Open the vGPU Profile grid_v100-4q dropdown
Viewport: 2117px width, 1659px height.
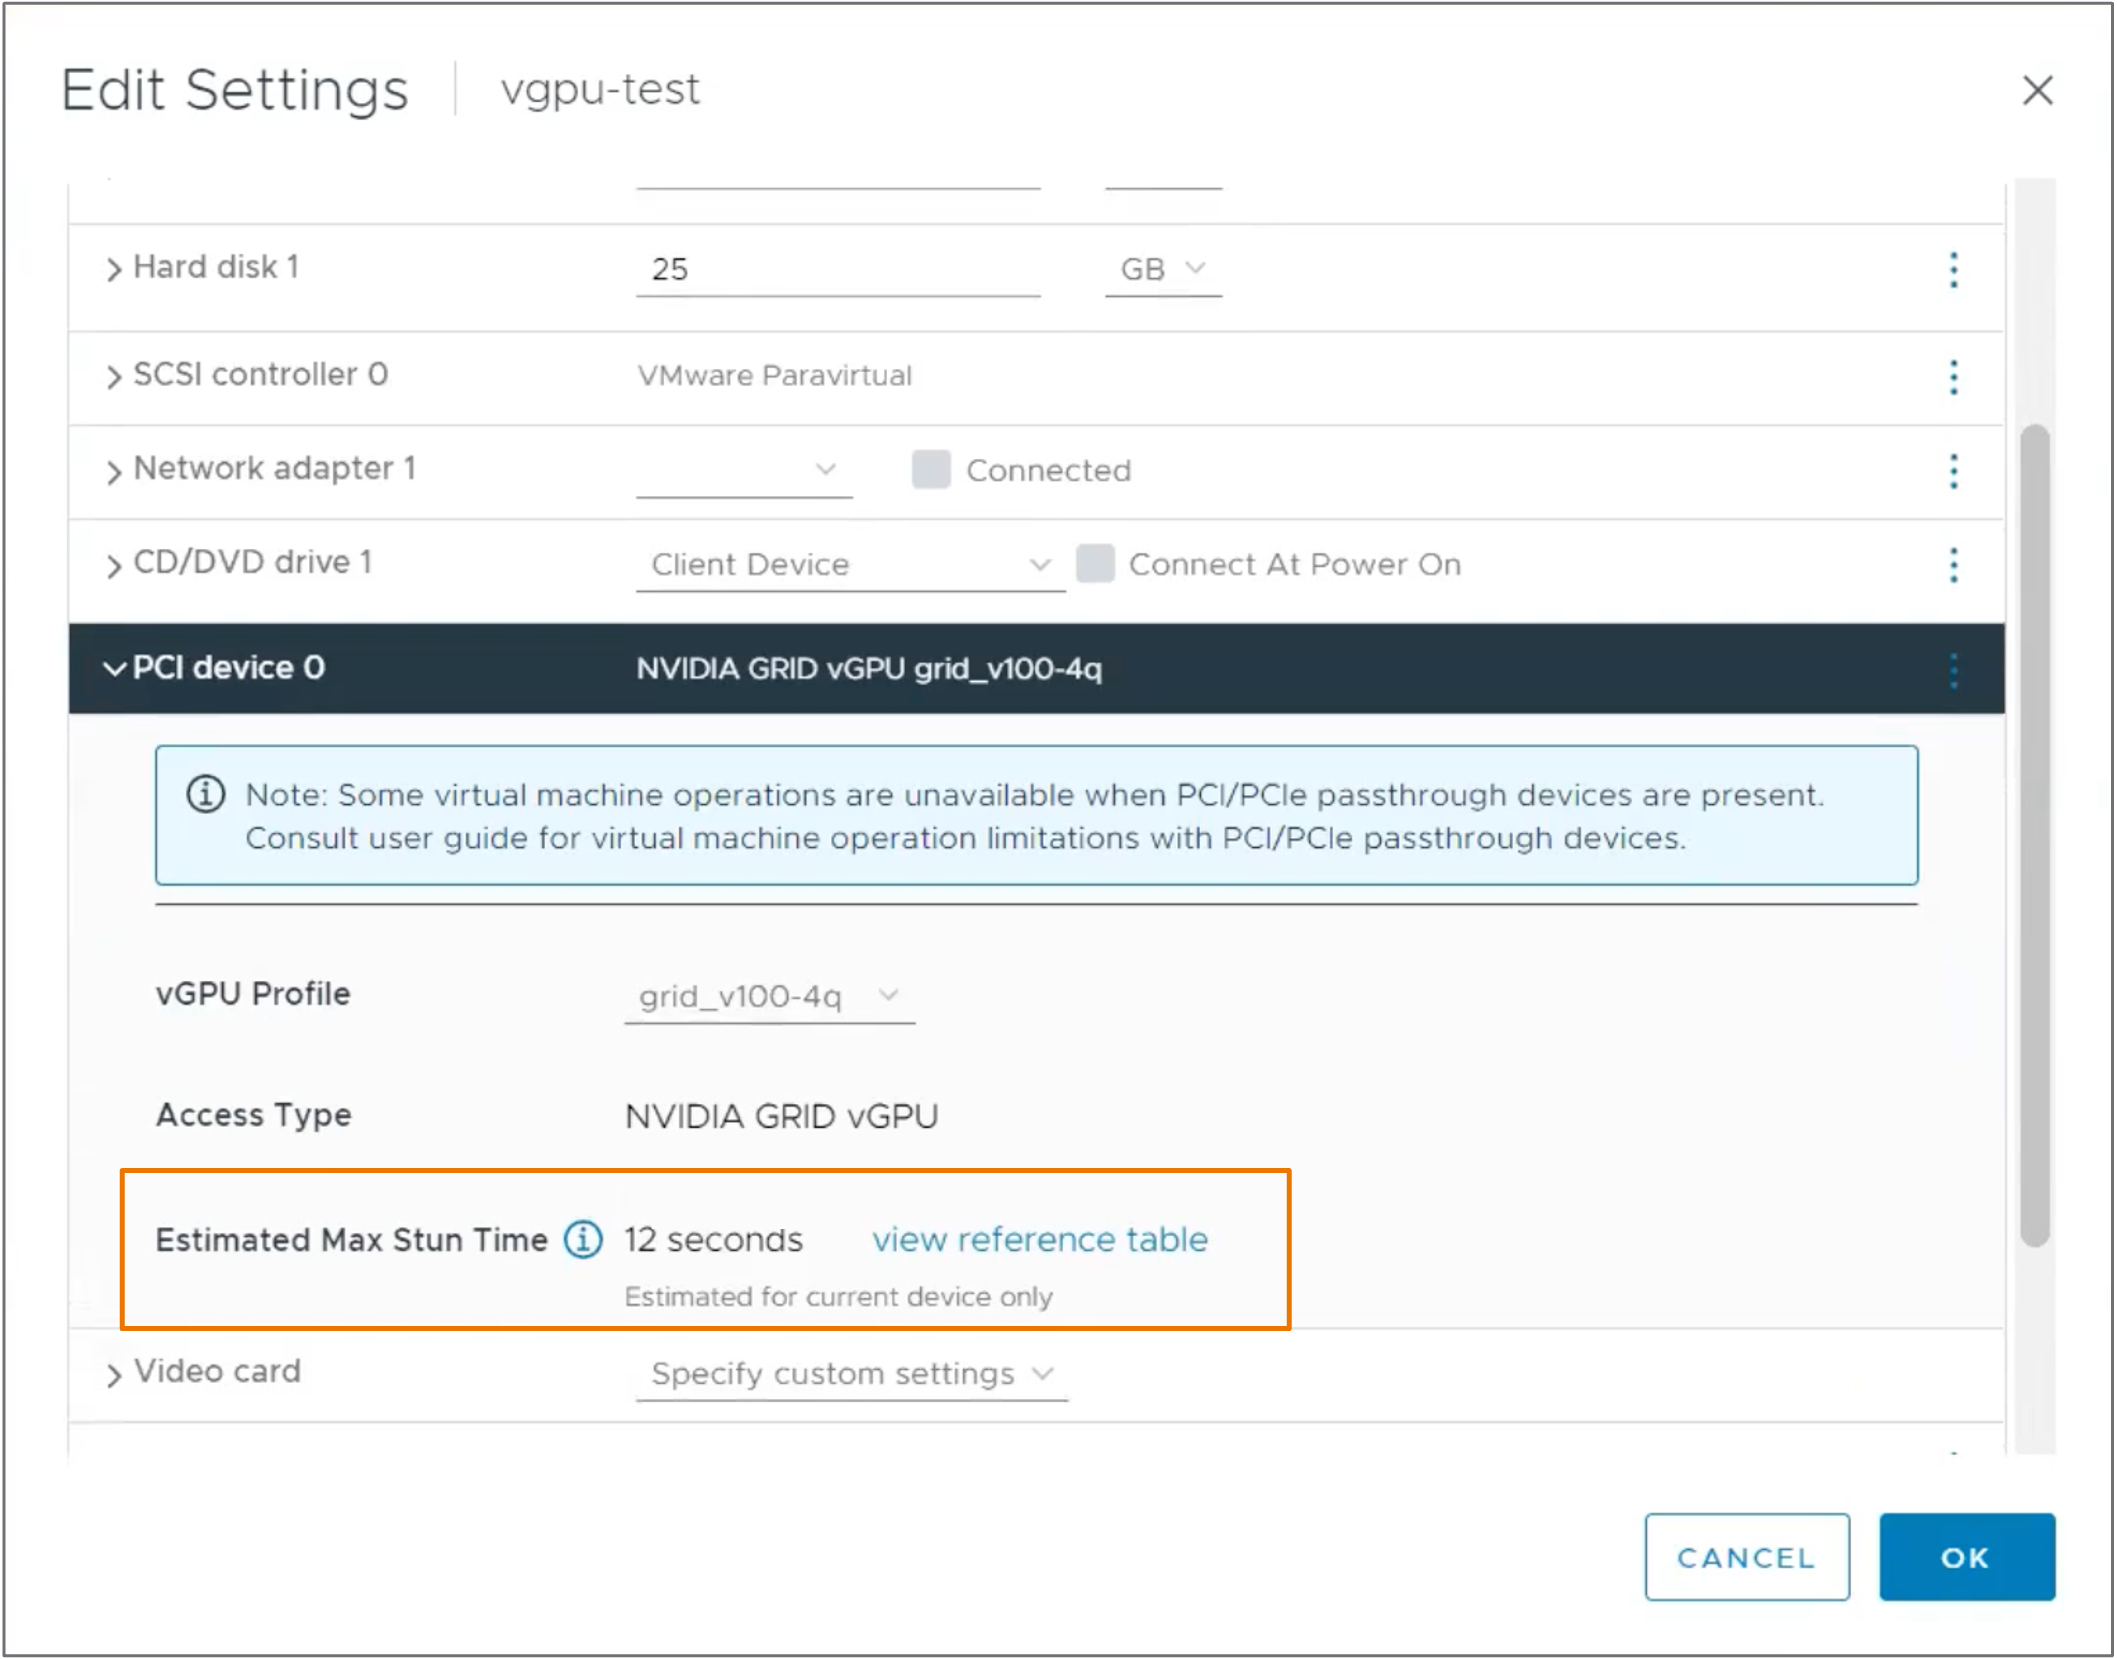769,996
